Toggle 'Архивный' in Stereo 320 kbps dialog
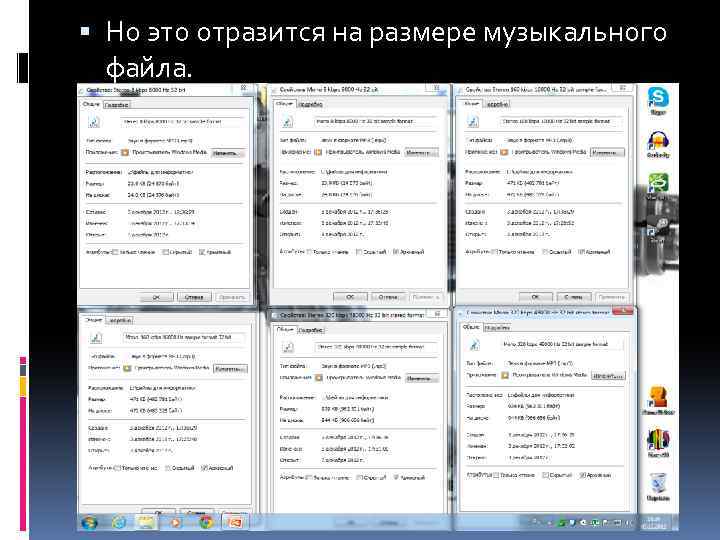Image resolution: width=720 pixels, height=540 pixels. click(396, 478)
